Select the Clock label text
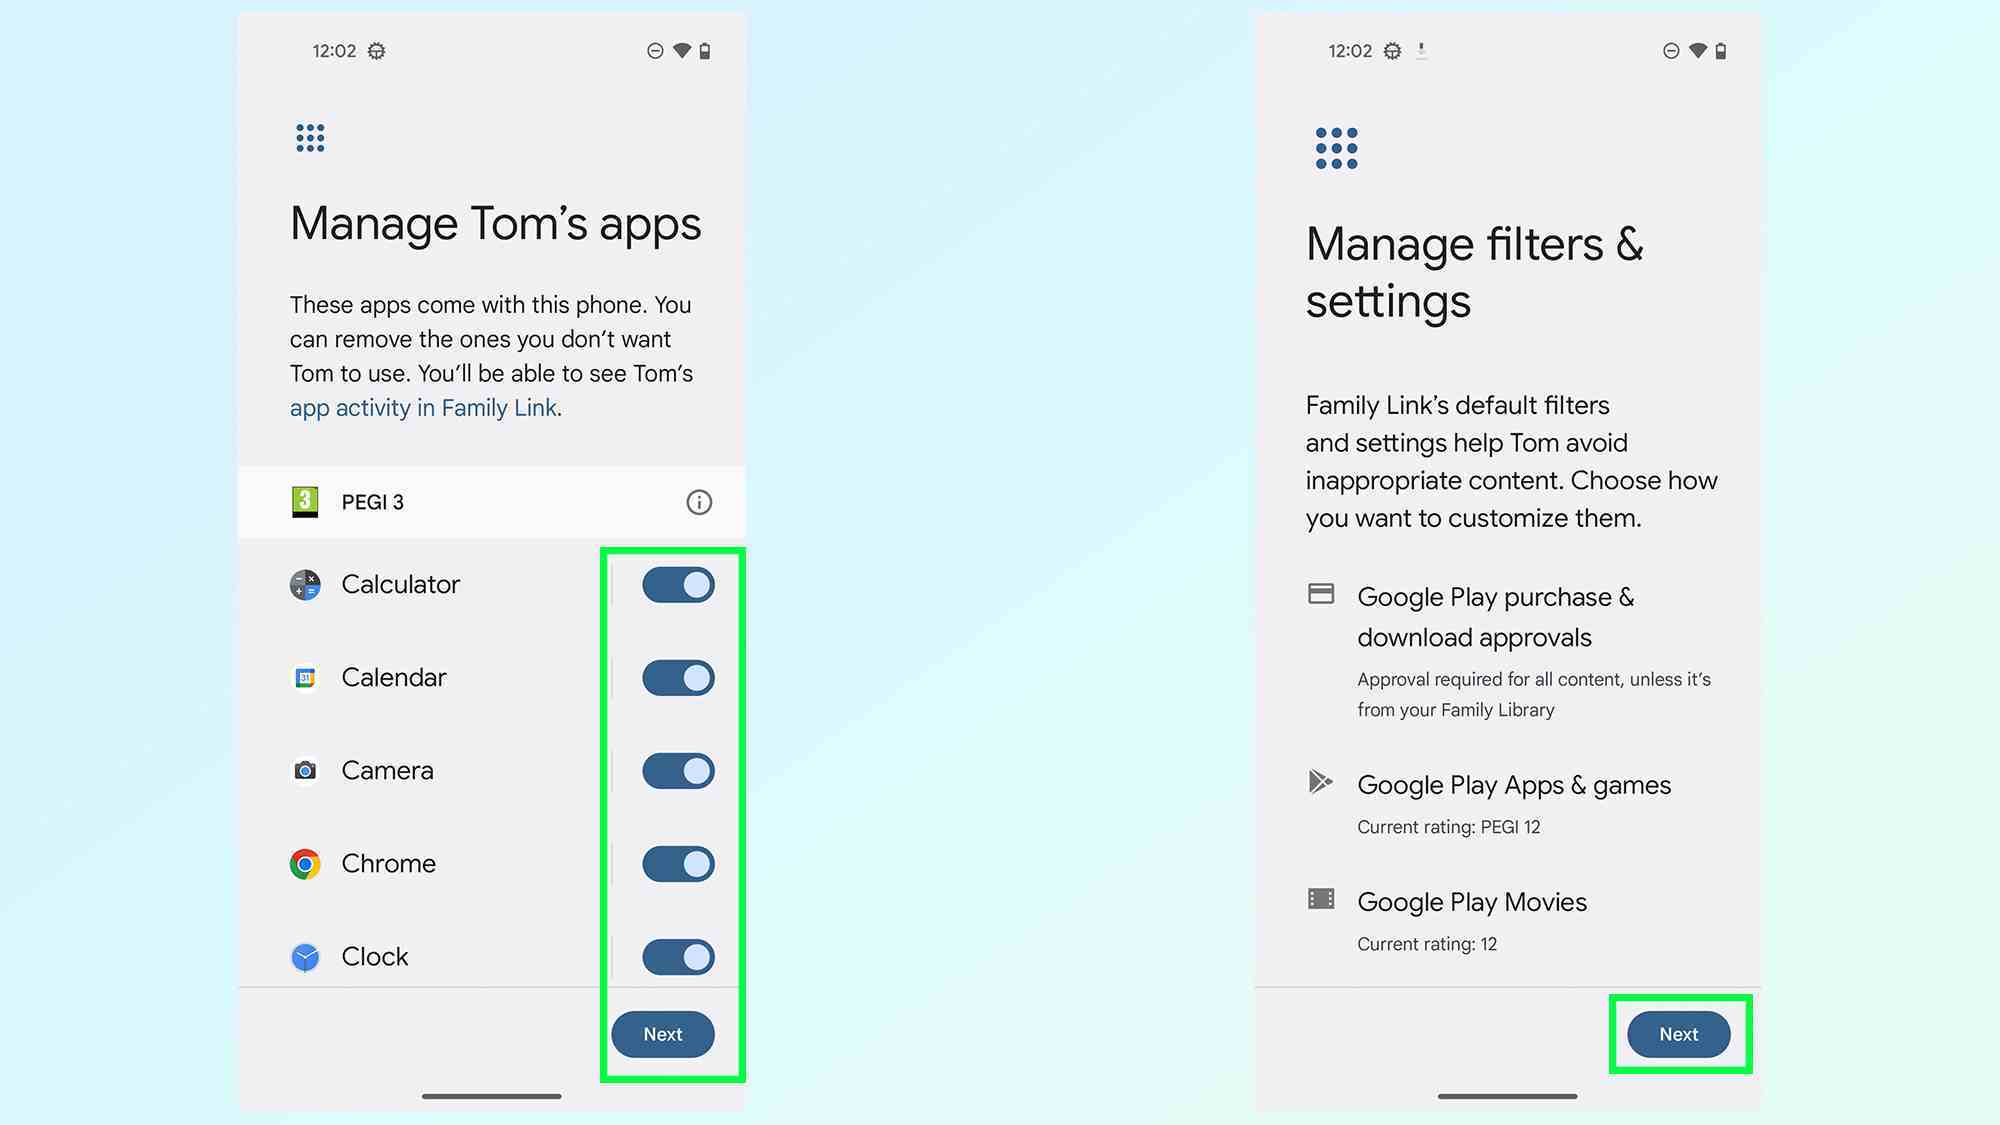The width and height of the screenshot is (2000, 1125). [x=375, y=957]
